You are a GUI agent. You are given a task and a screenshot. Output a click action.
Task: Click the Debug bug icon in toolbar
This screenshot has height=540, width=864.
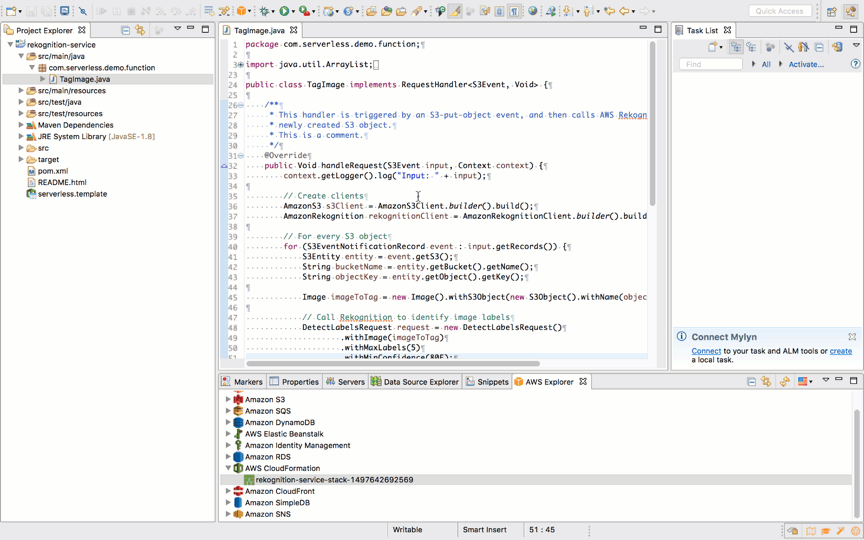click(x=266, y=11)
